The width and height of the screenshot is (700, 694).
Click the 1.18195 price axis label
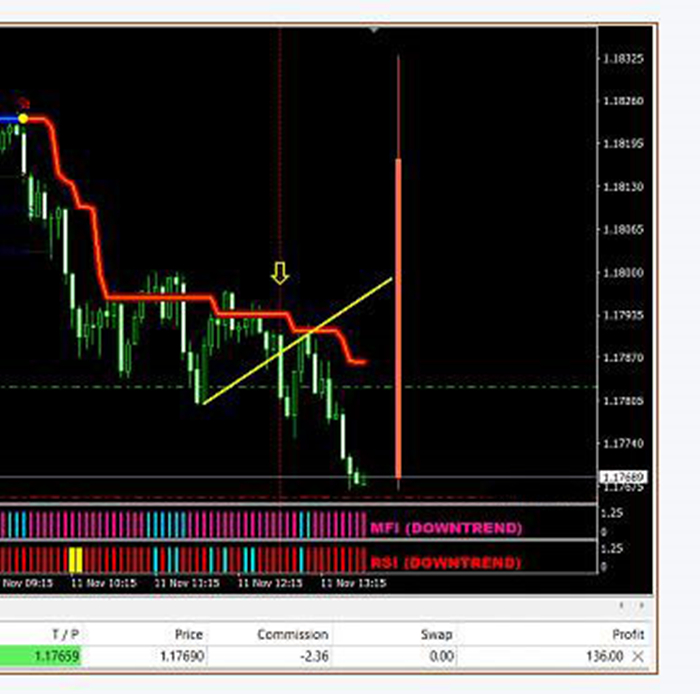point(623,144)
